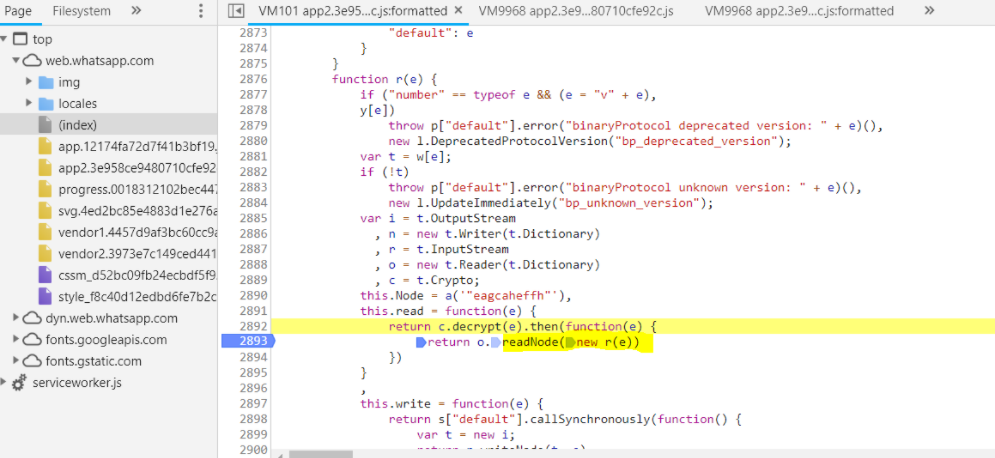
Task: Click 'var i = t.OutputStream' code
Action: pos(437,218)
